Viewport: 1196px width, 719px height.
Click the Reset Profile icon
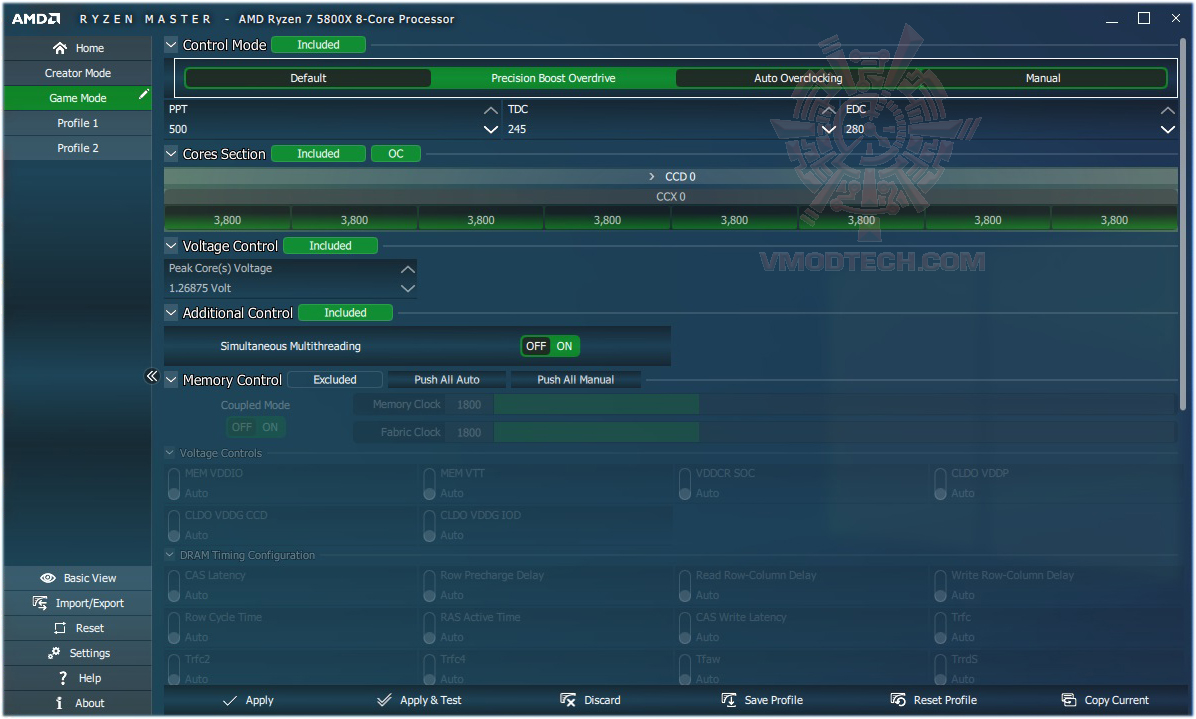click(x=899, y=700)
